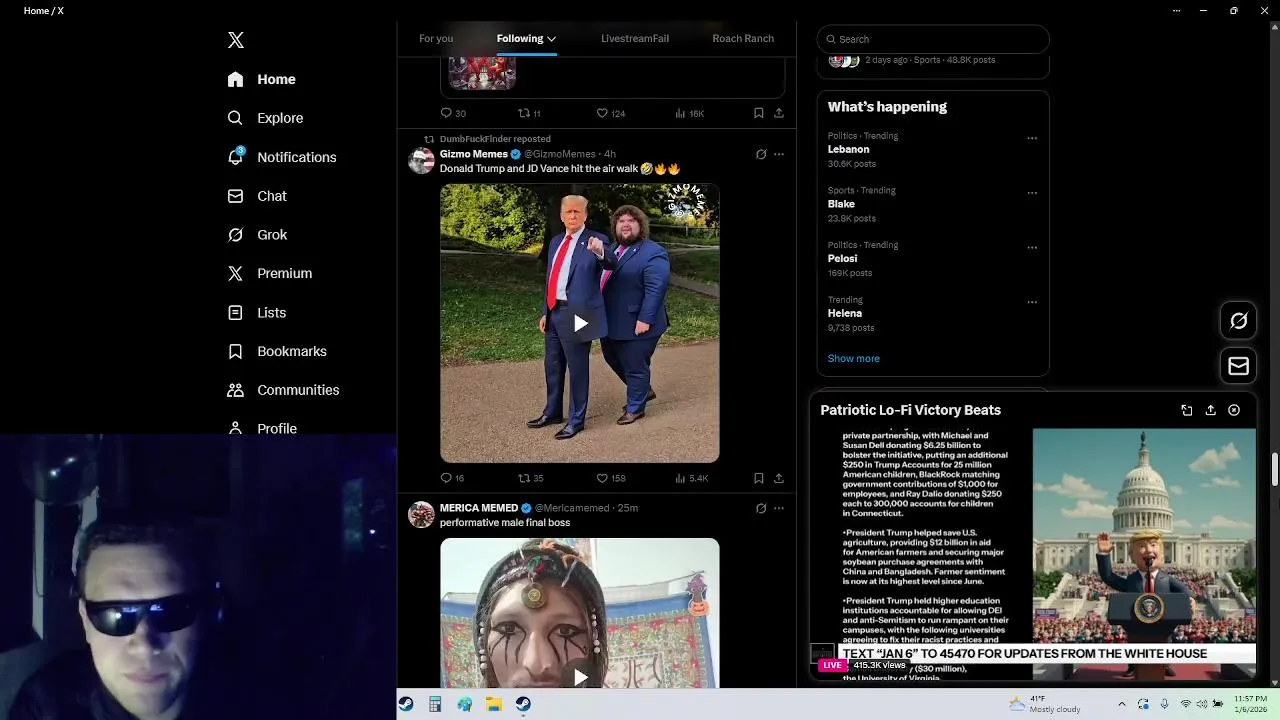The image size is (1280, 720).
Task: Open more options for Lebanon trend
Action: pyautogui.click(x=1032, y=138)
